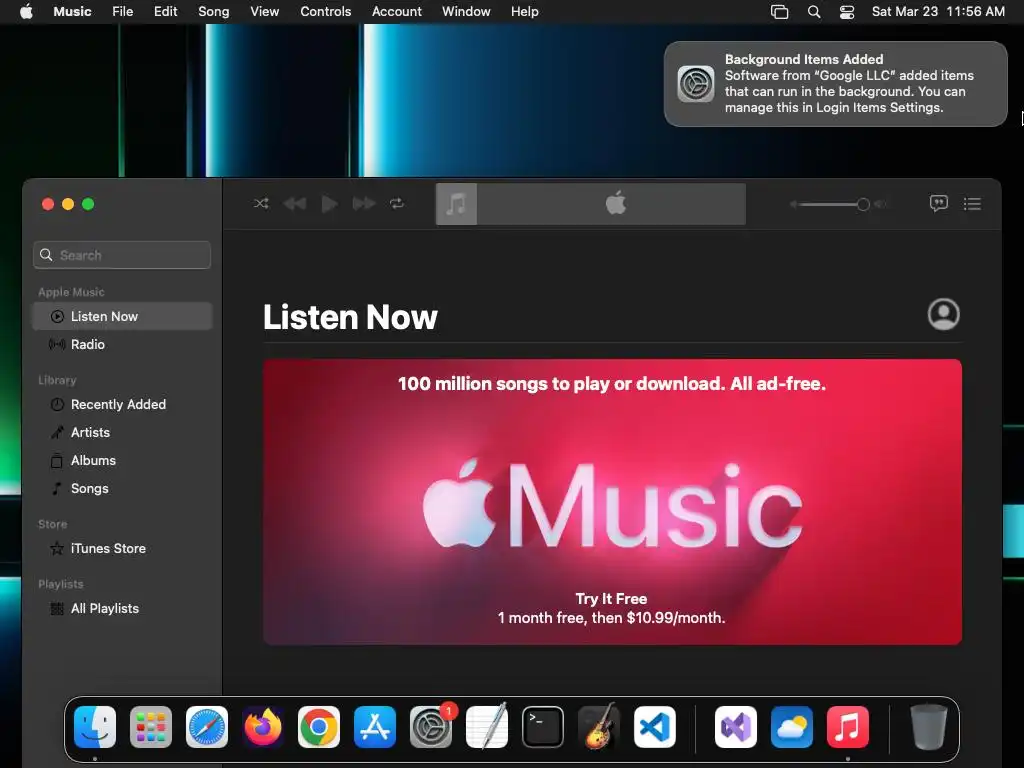This screenshot has width=1024, height=768.
Task: Open All Playlists in the sidebar
Action: click(122, 609)
